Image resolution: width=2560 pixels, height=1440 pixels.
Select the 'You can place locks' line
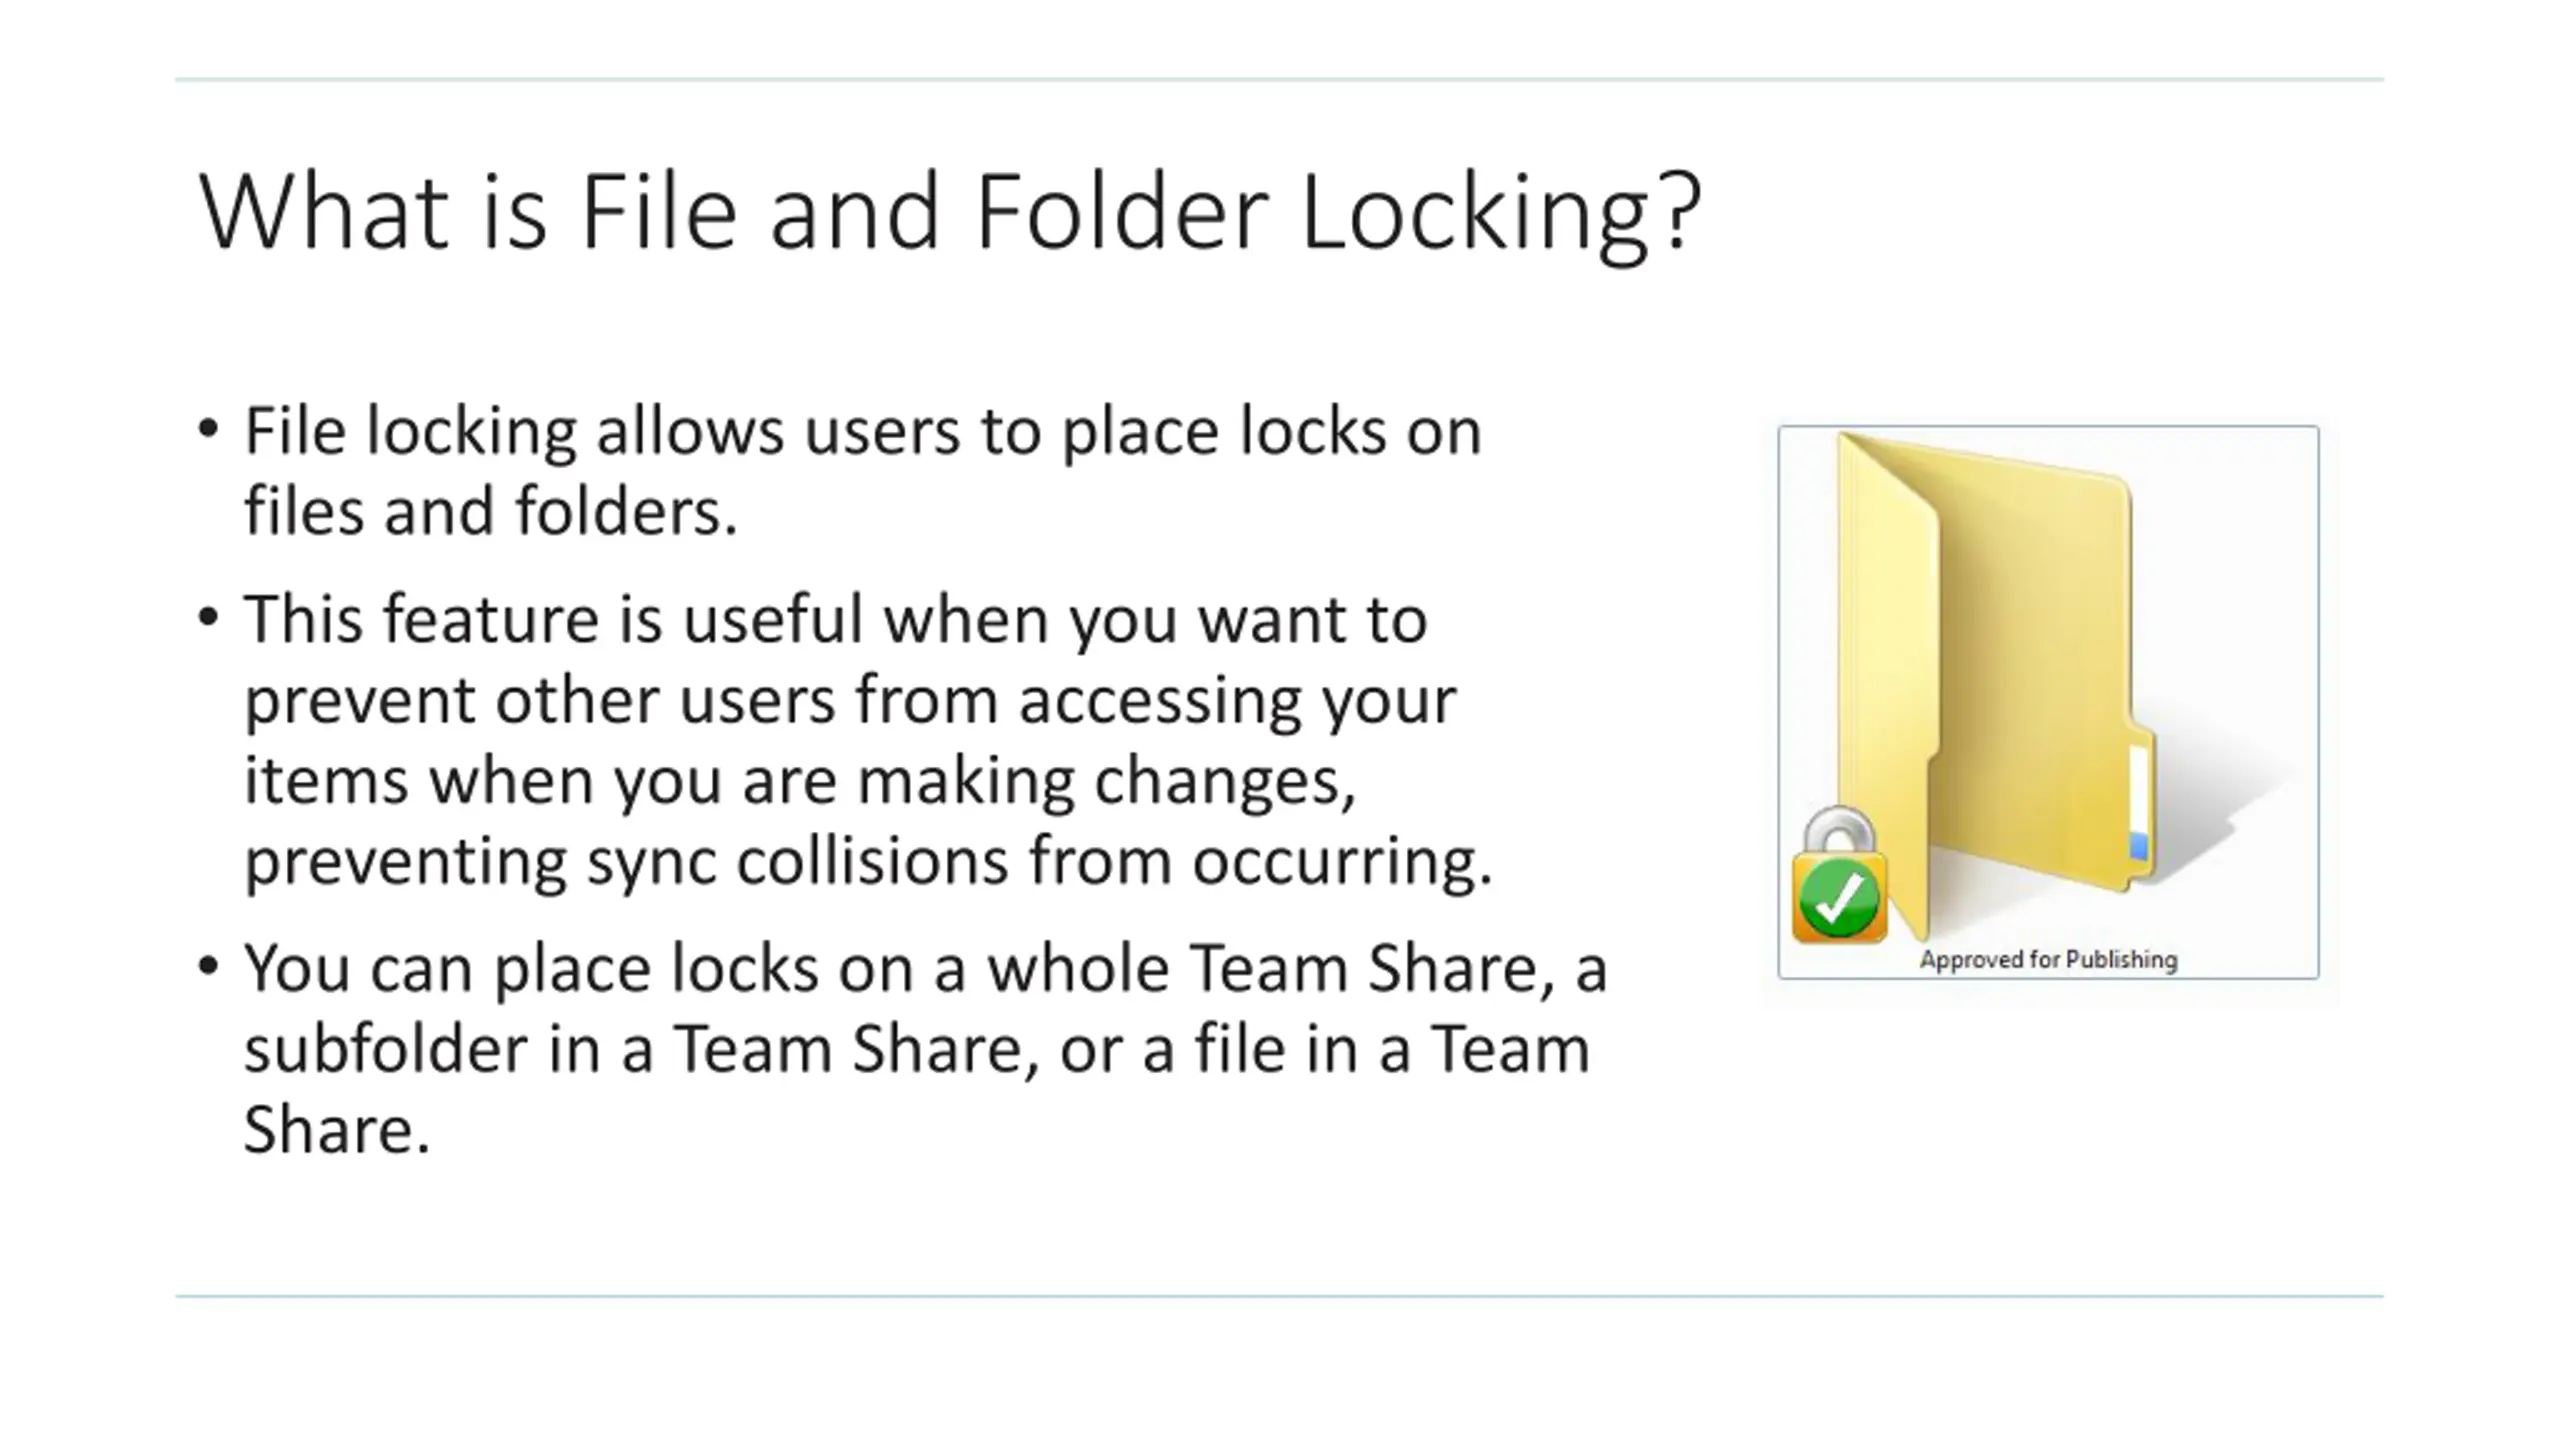[x=925, y=969]
